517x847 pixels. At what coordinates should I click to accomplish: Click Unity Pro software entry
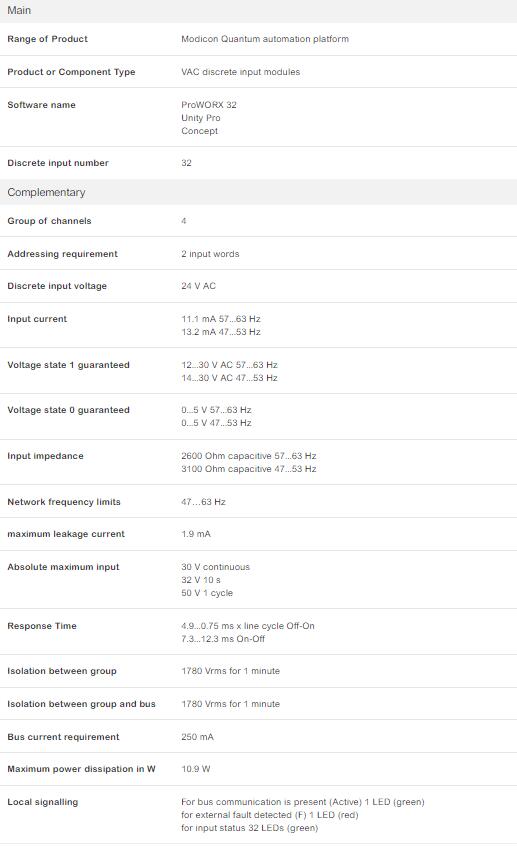pos(200,118)
